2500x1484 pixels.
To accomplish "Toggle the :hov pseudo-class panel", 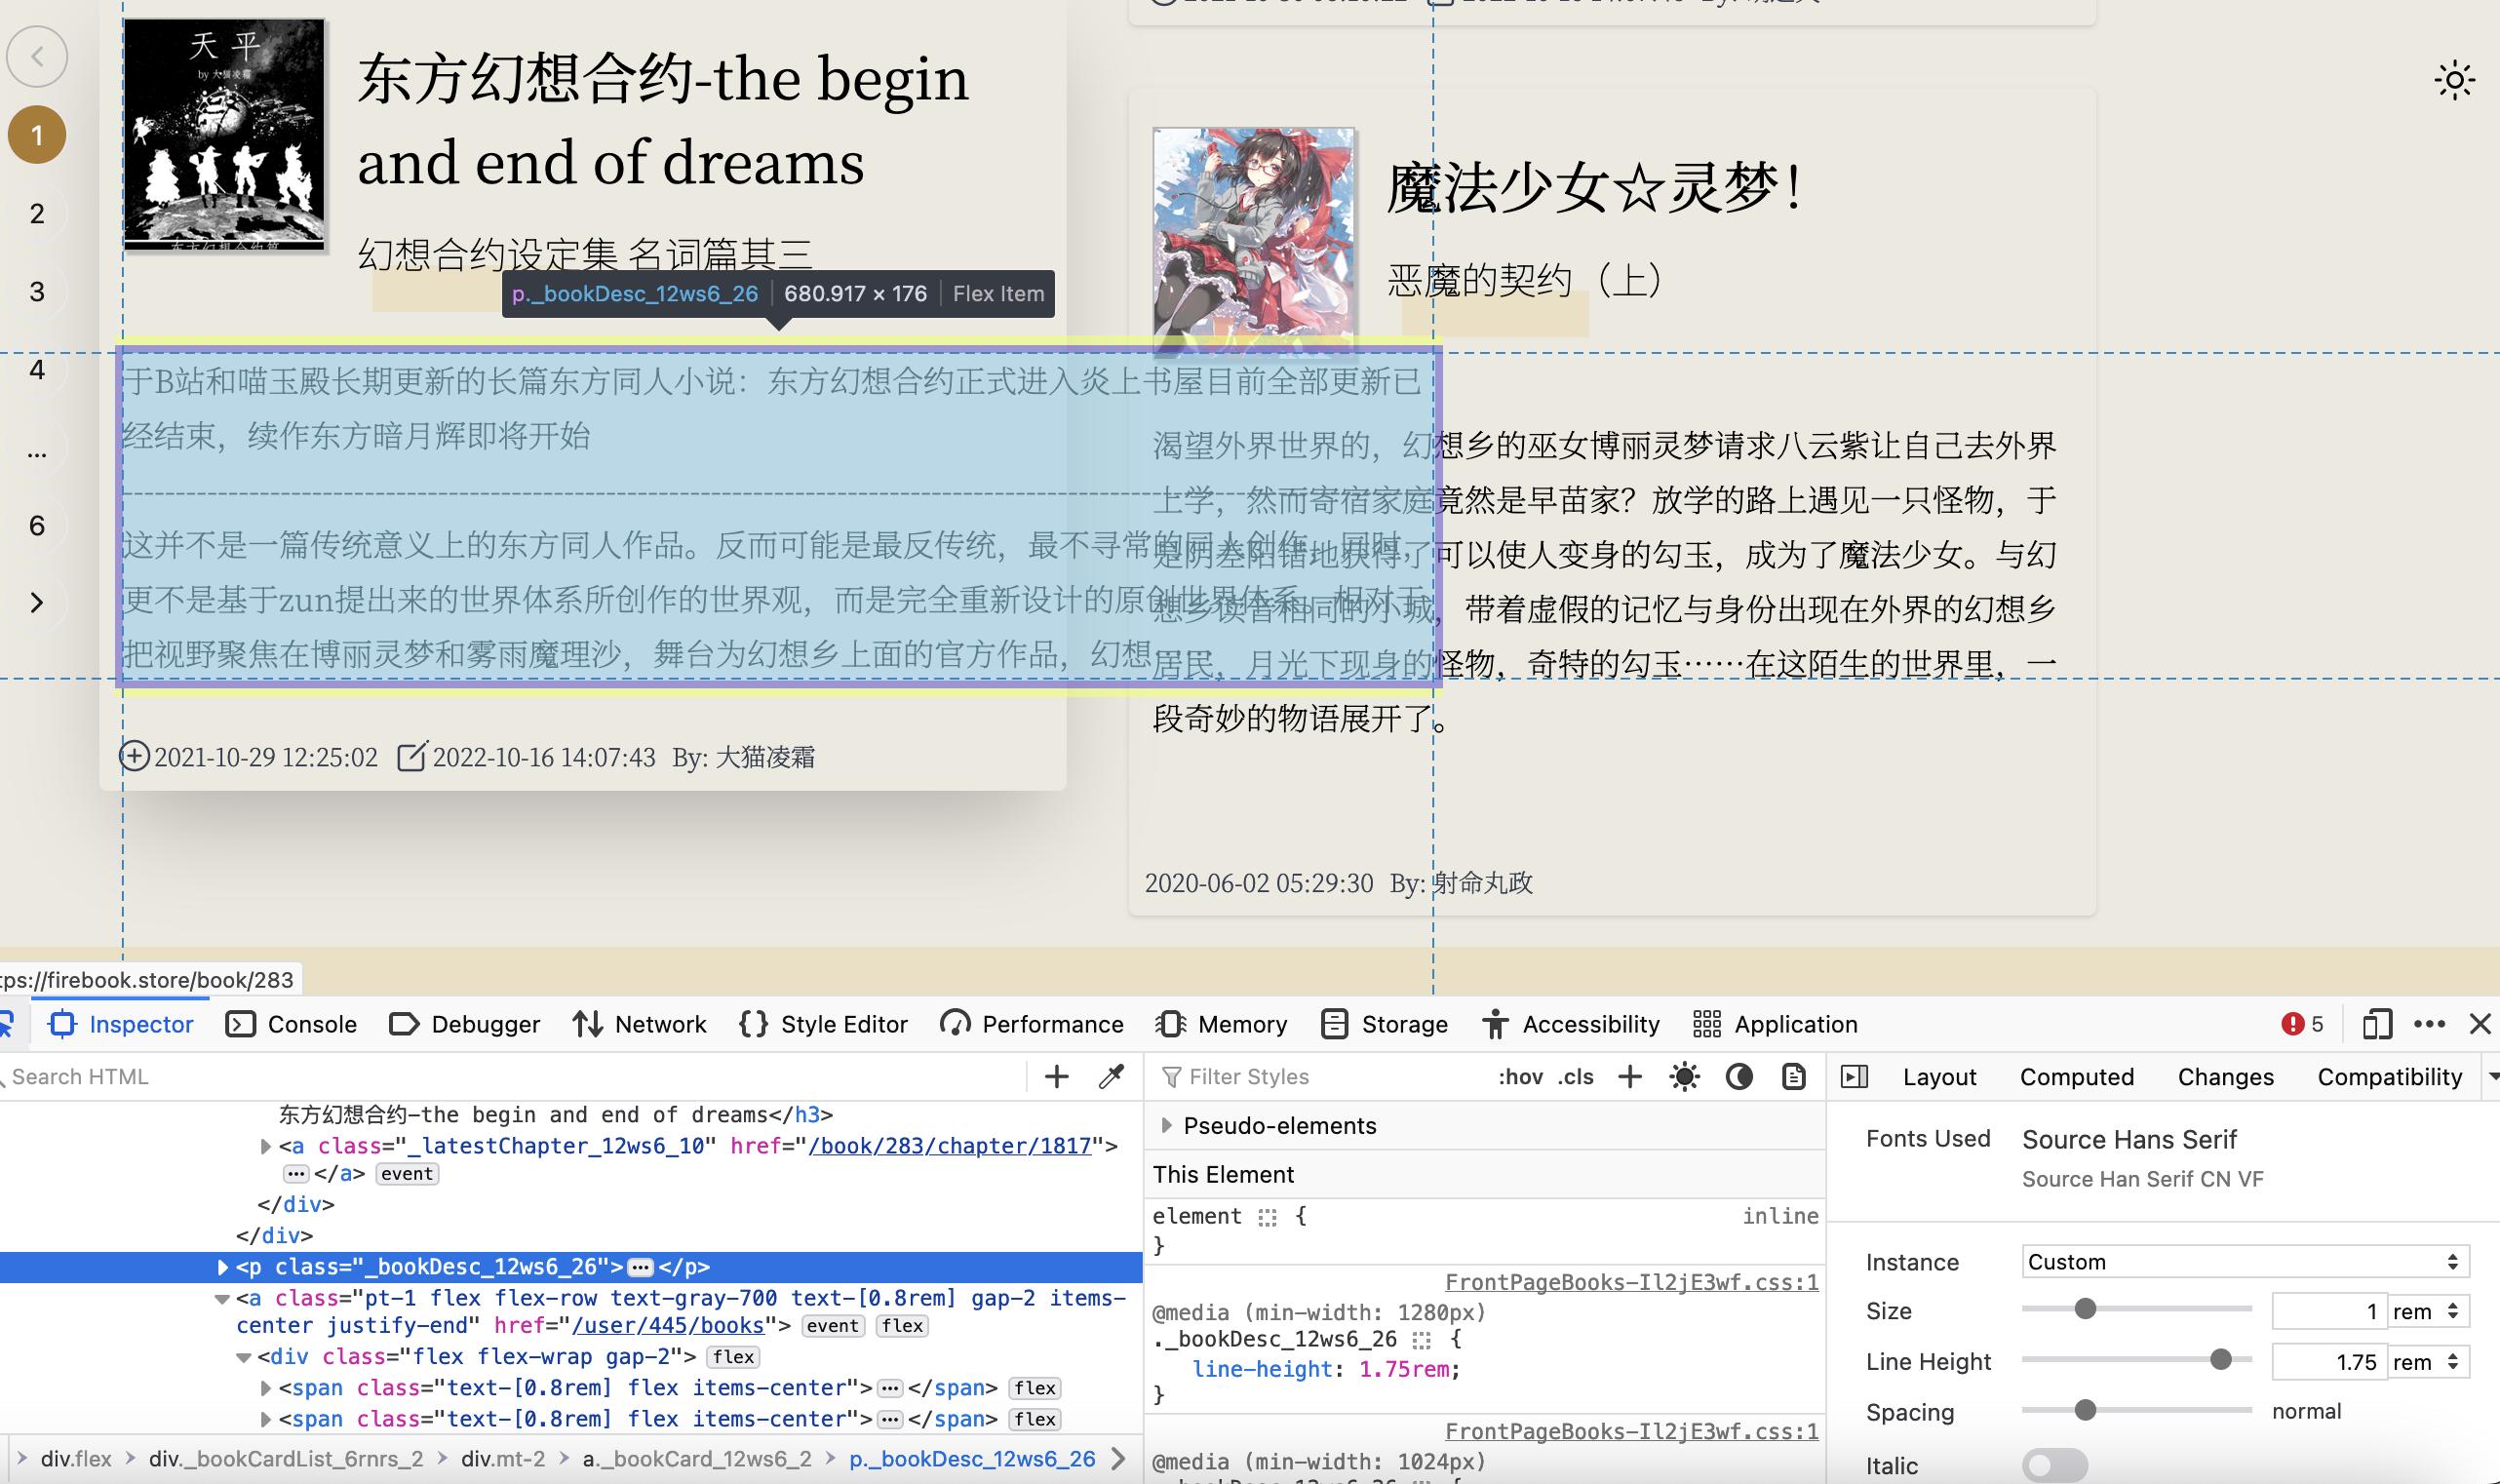I will point(1520,1077).
